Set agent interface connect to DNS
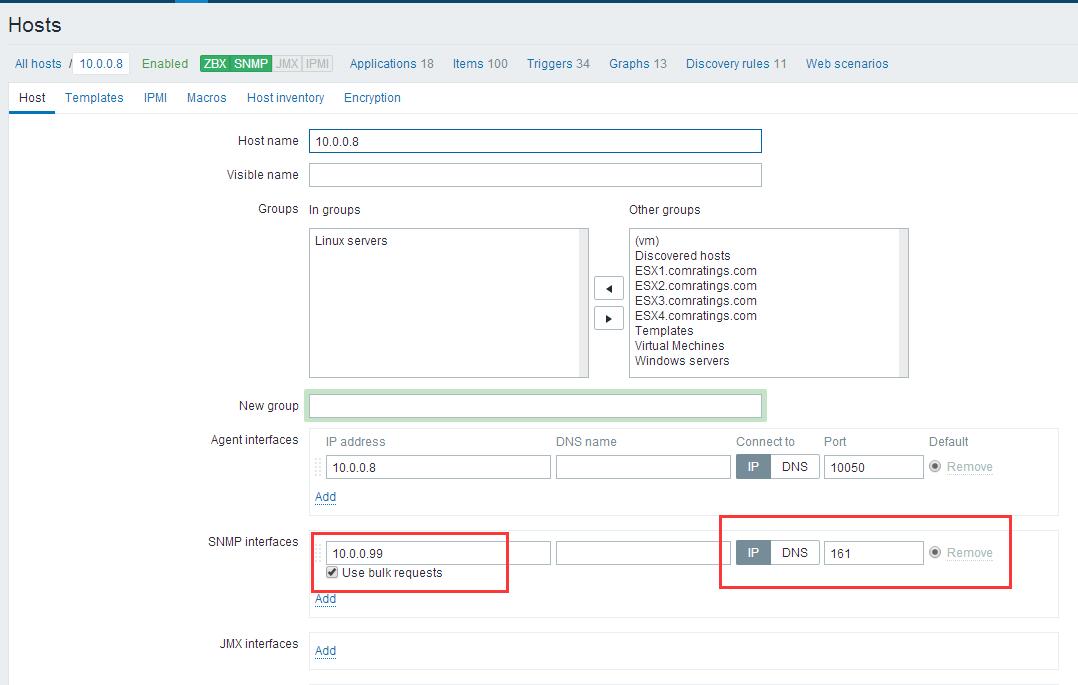 [x=795, y=466]
